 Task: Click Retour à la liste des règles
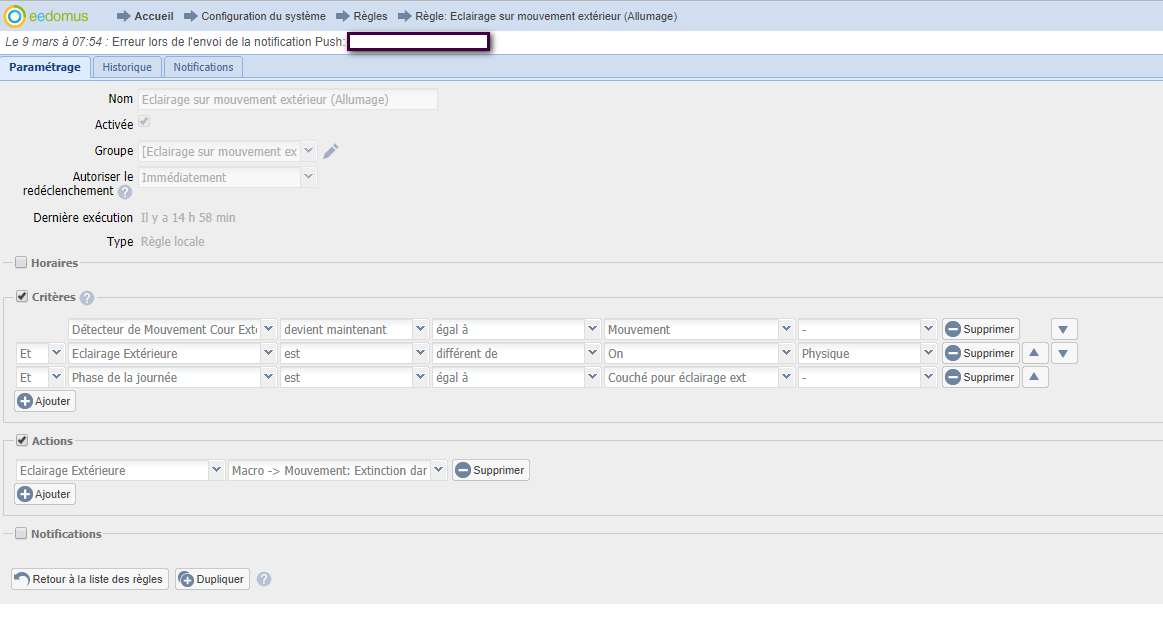pos(90,579)
